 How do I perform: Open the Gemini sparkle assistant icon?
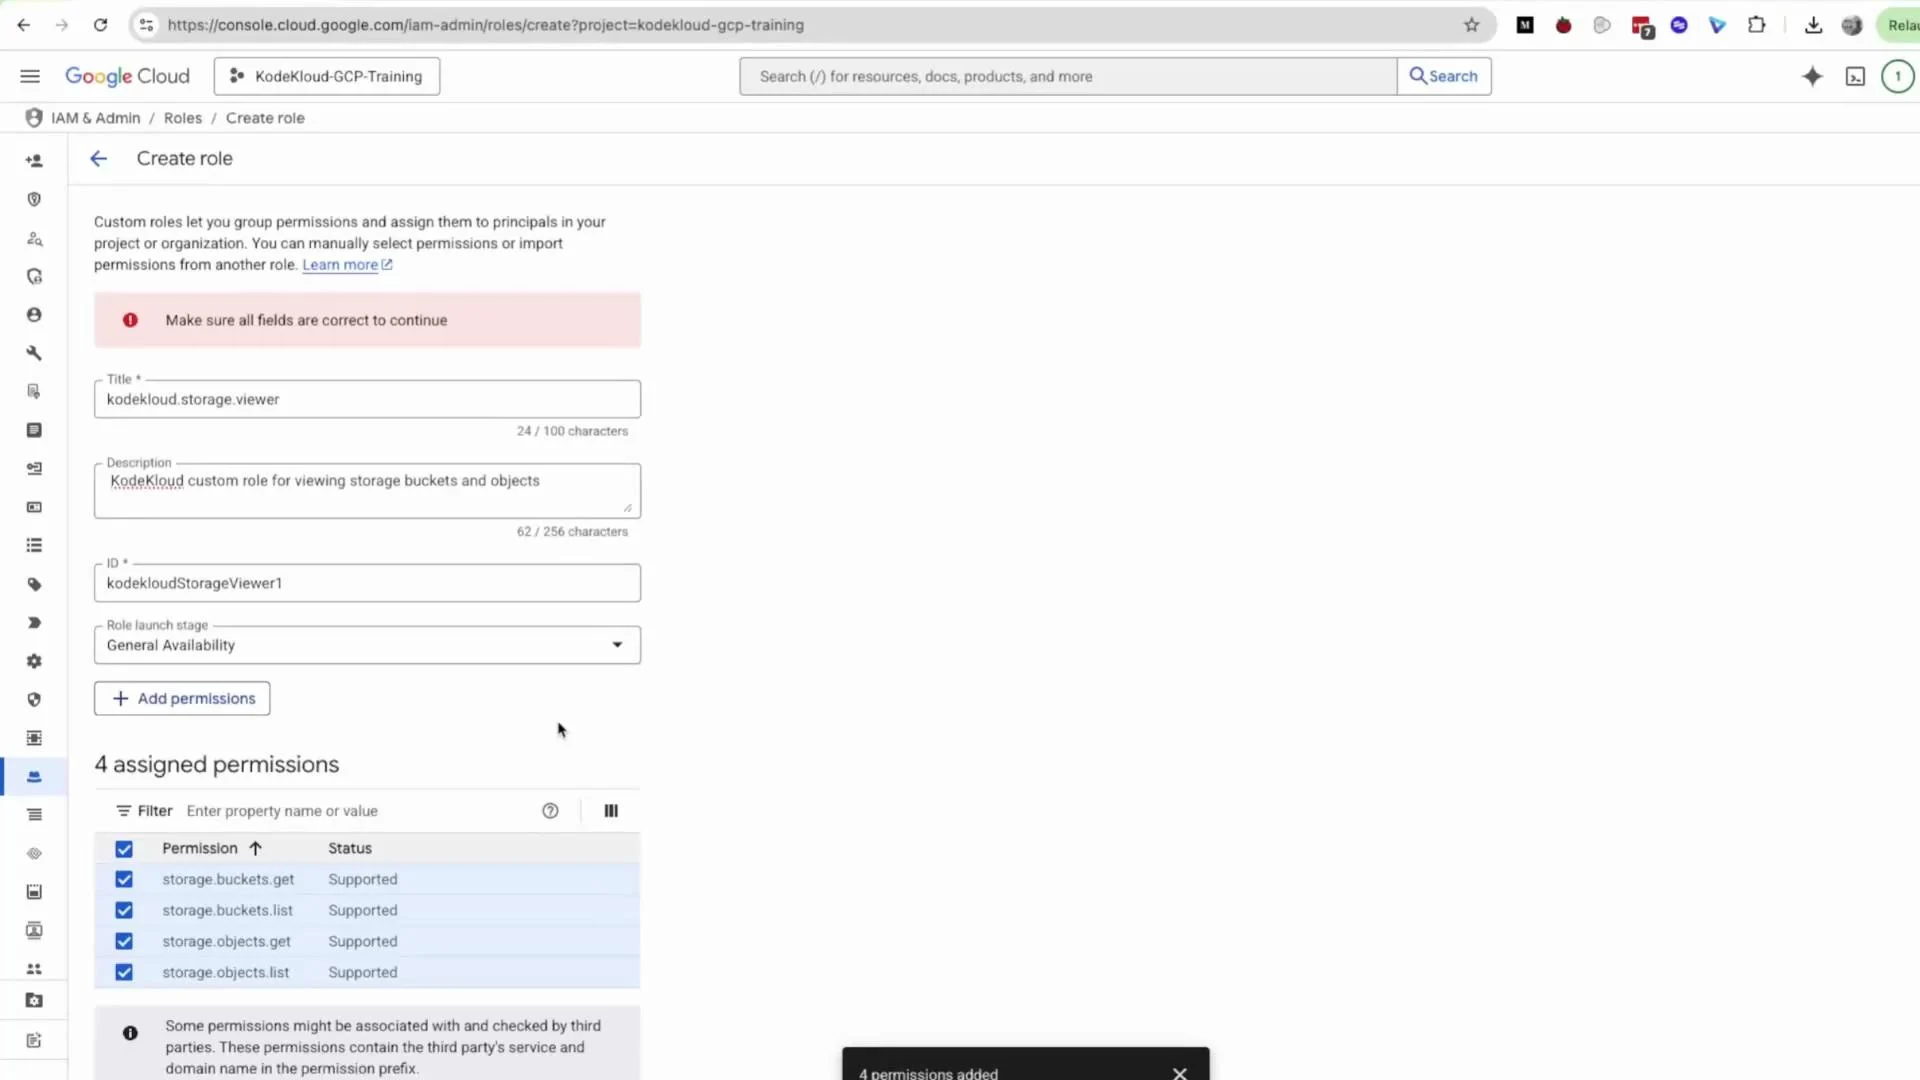point(1812,76)
